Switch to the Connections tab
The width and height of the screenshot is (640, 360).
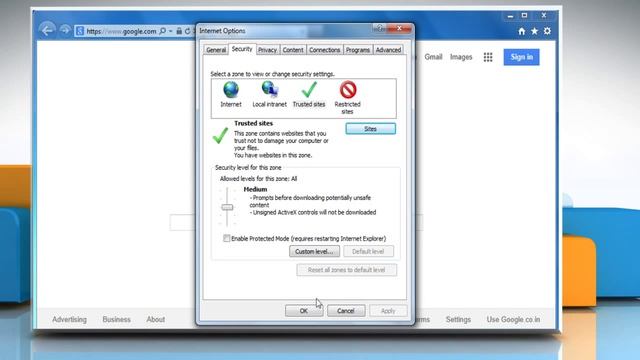pos(324,50)
